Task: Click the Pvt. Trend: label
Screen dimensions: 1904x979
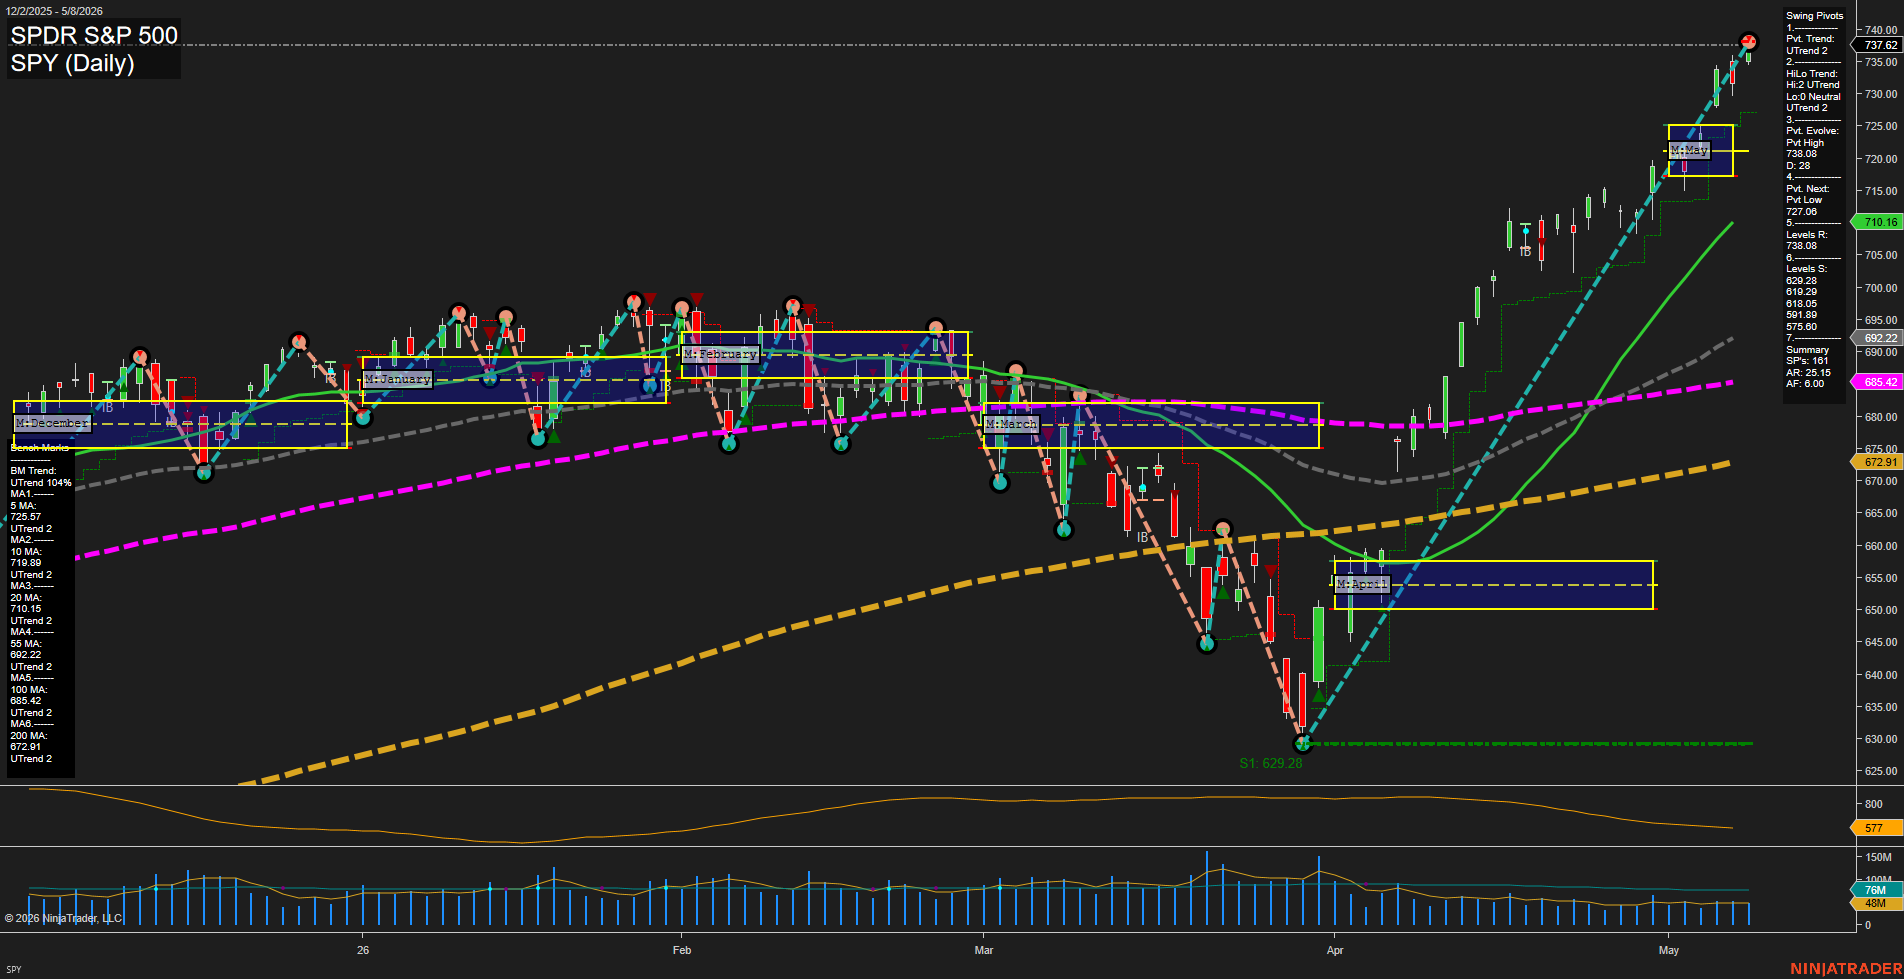Action: (1810, 39)
